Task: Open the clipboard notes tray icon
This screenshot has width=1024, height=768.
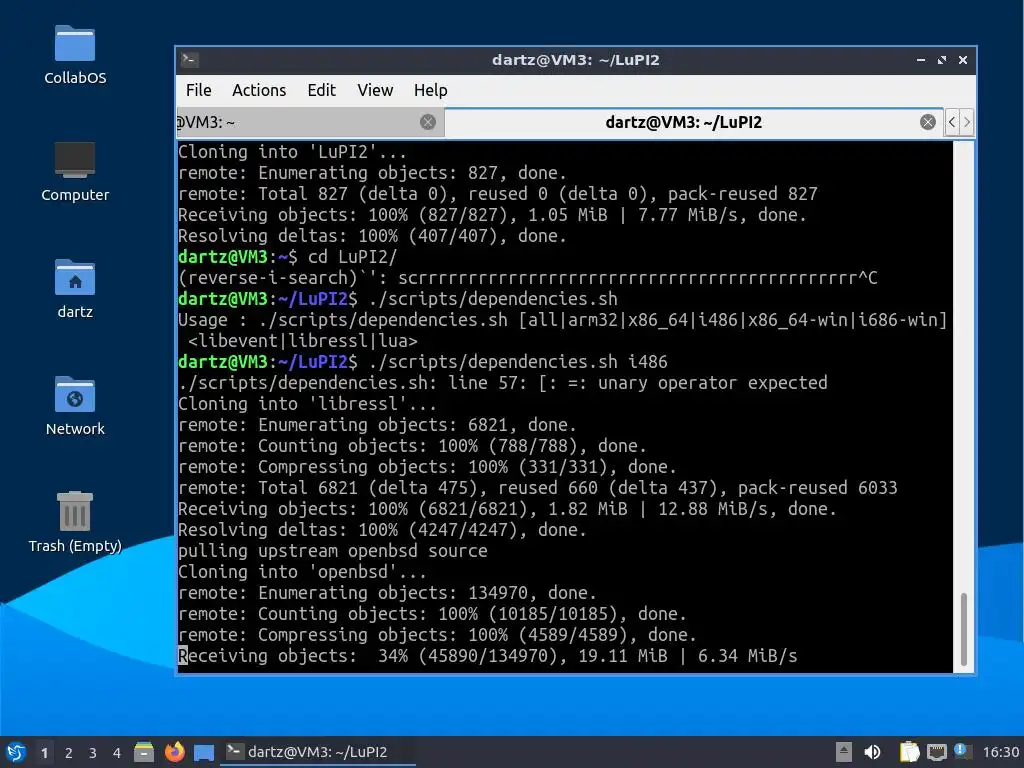Action: point(909,752)
